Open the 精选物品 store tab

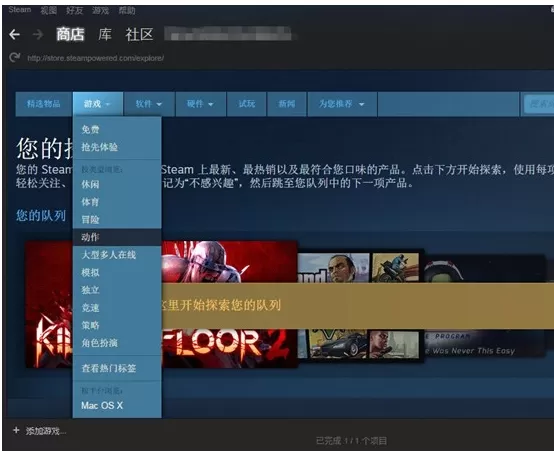point(43,104)
